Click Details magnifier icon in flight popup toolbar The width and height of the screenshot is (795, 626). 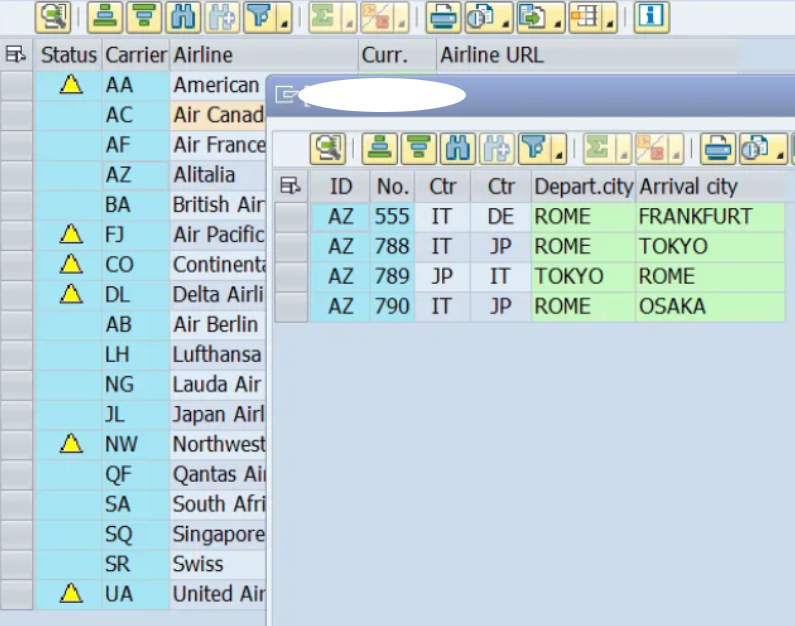[328, 149]
